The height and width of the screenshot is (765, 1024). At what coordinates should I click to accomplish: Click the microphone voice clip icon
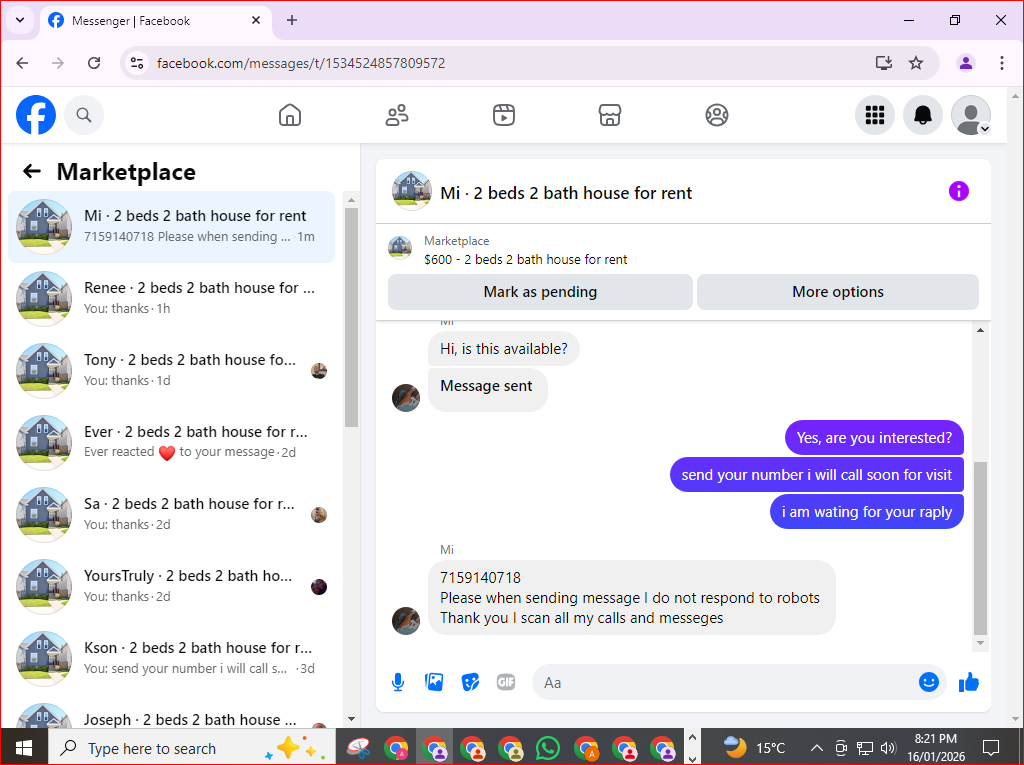[398, 683]
